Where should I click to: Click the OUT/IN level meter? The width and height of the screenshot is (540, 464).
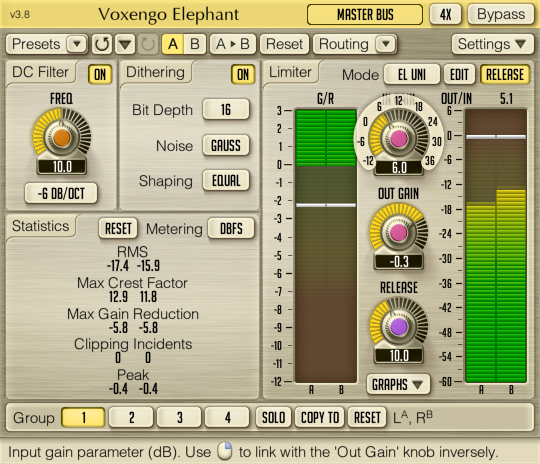[496, 246]
